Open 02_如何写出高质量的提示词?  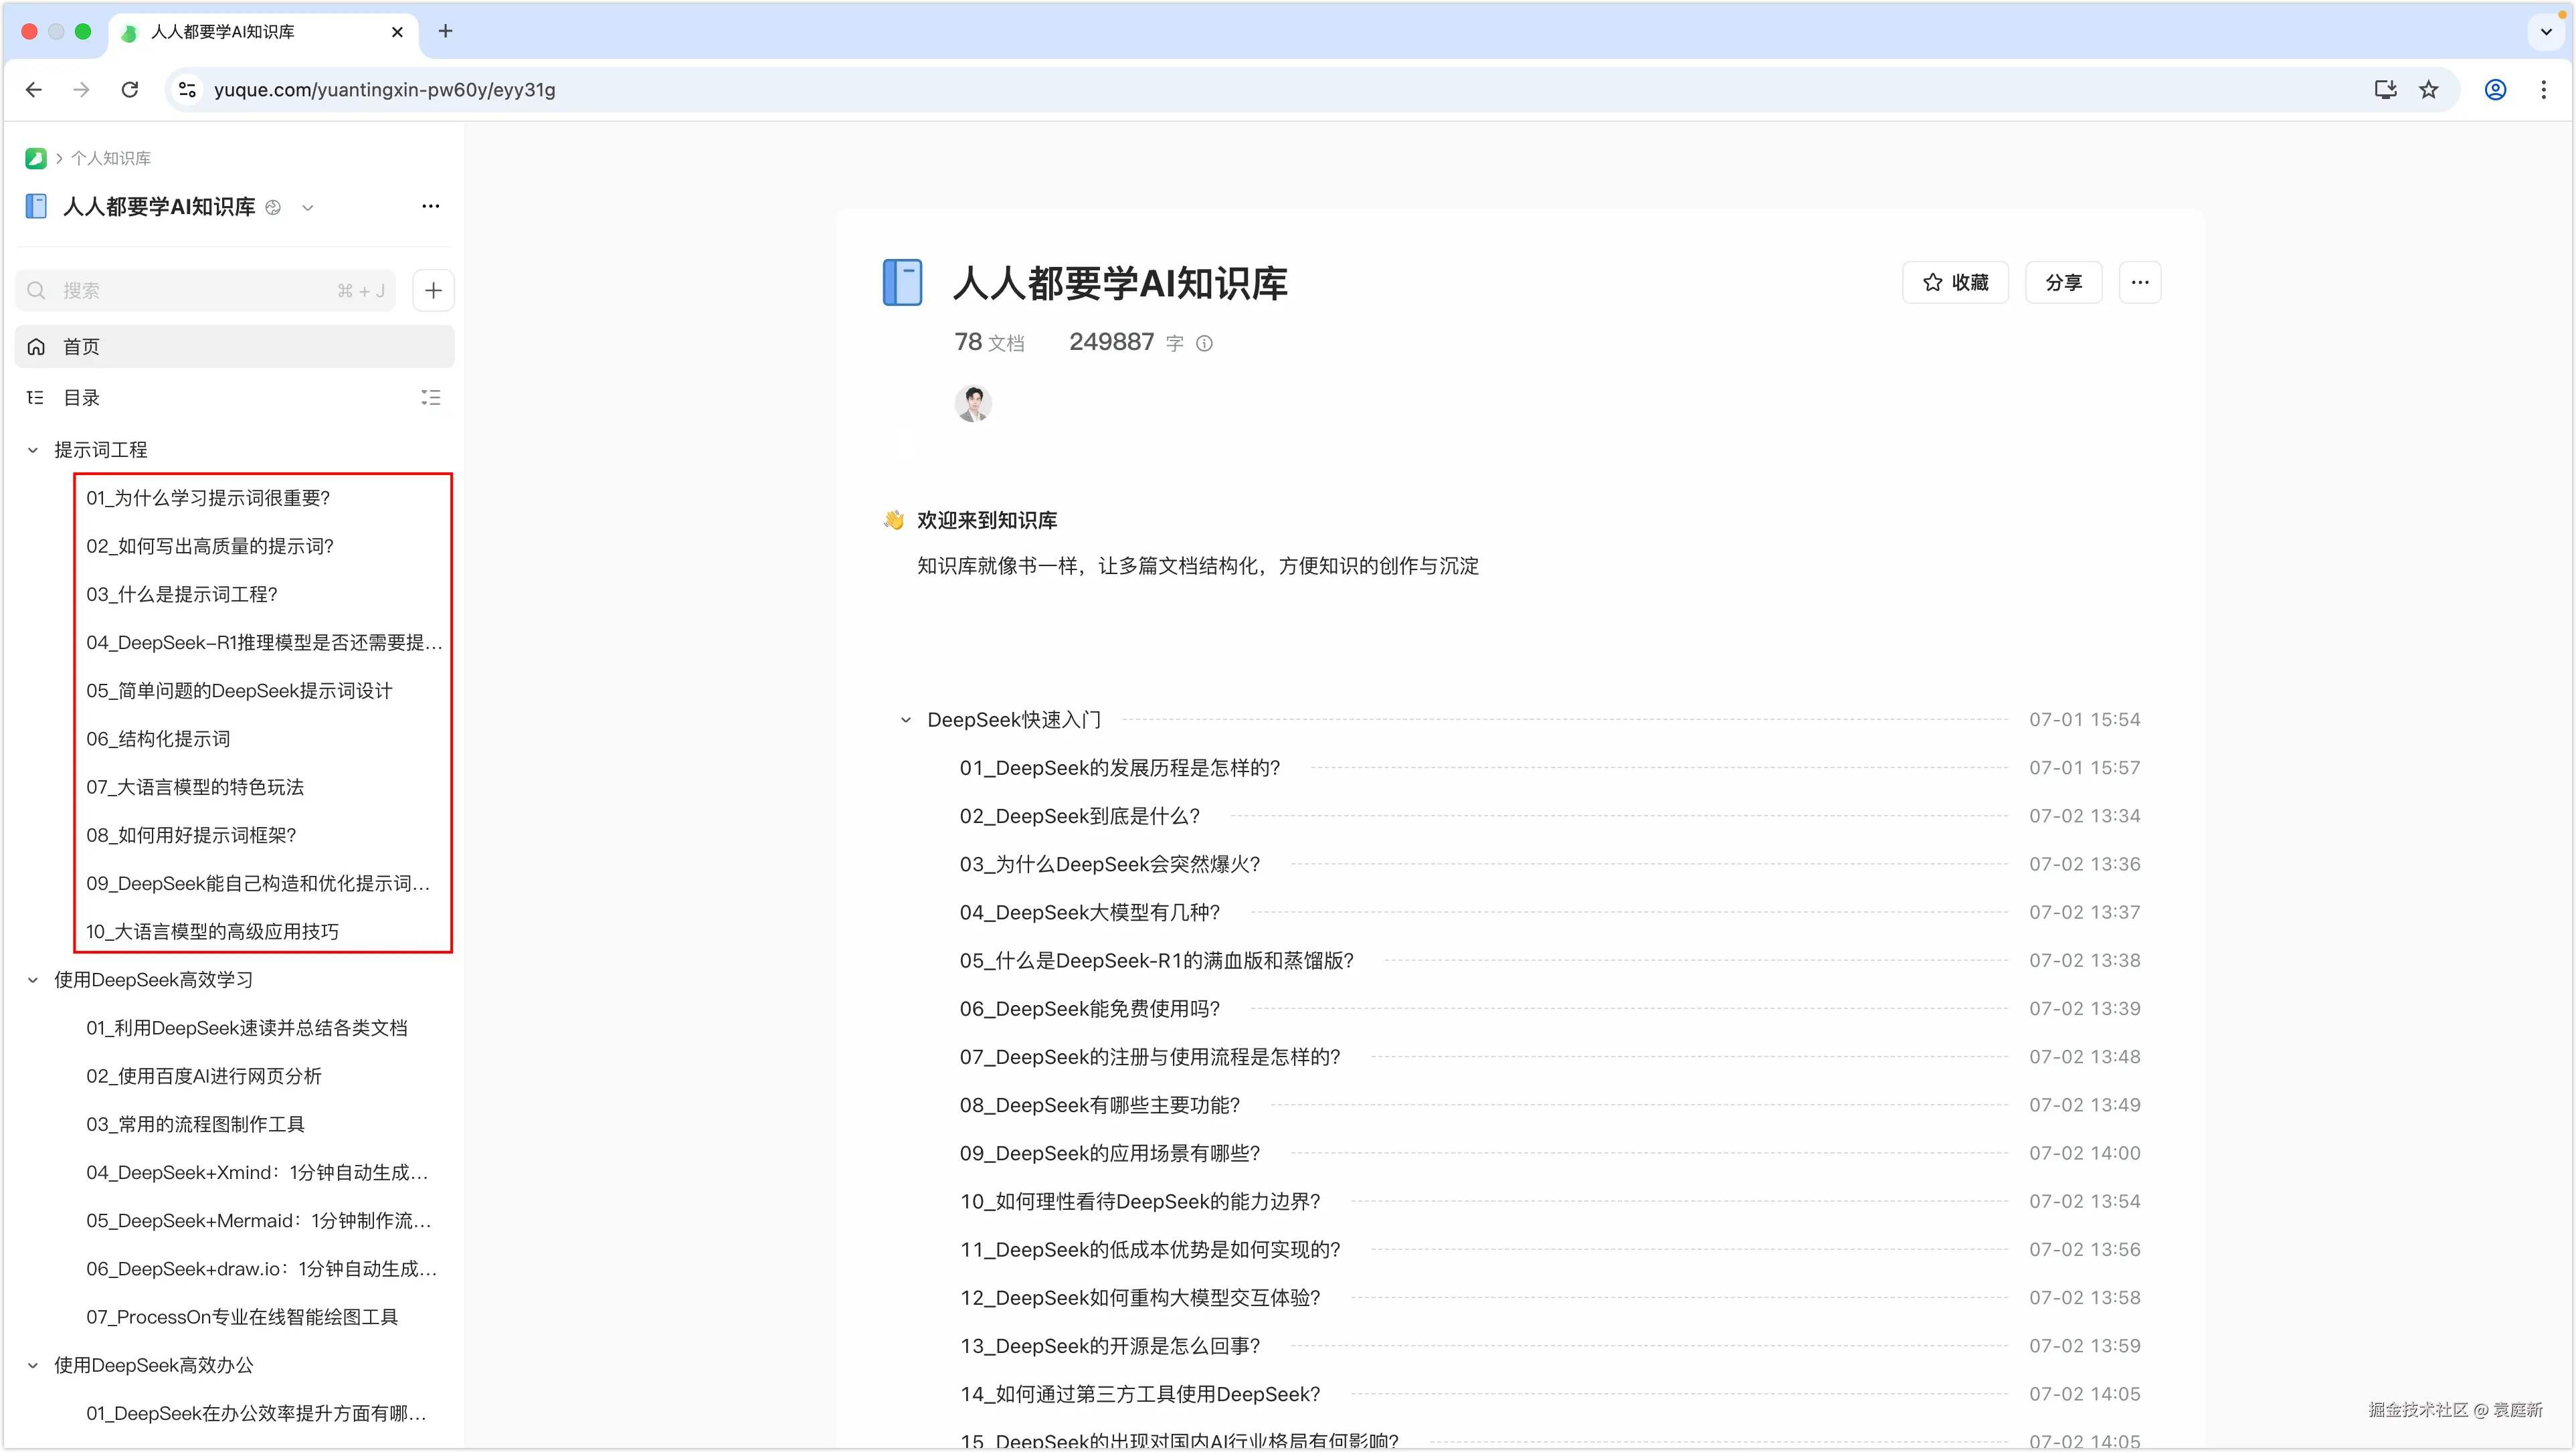[x=210, y=546]
